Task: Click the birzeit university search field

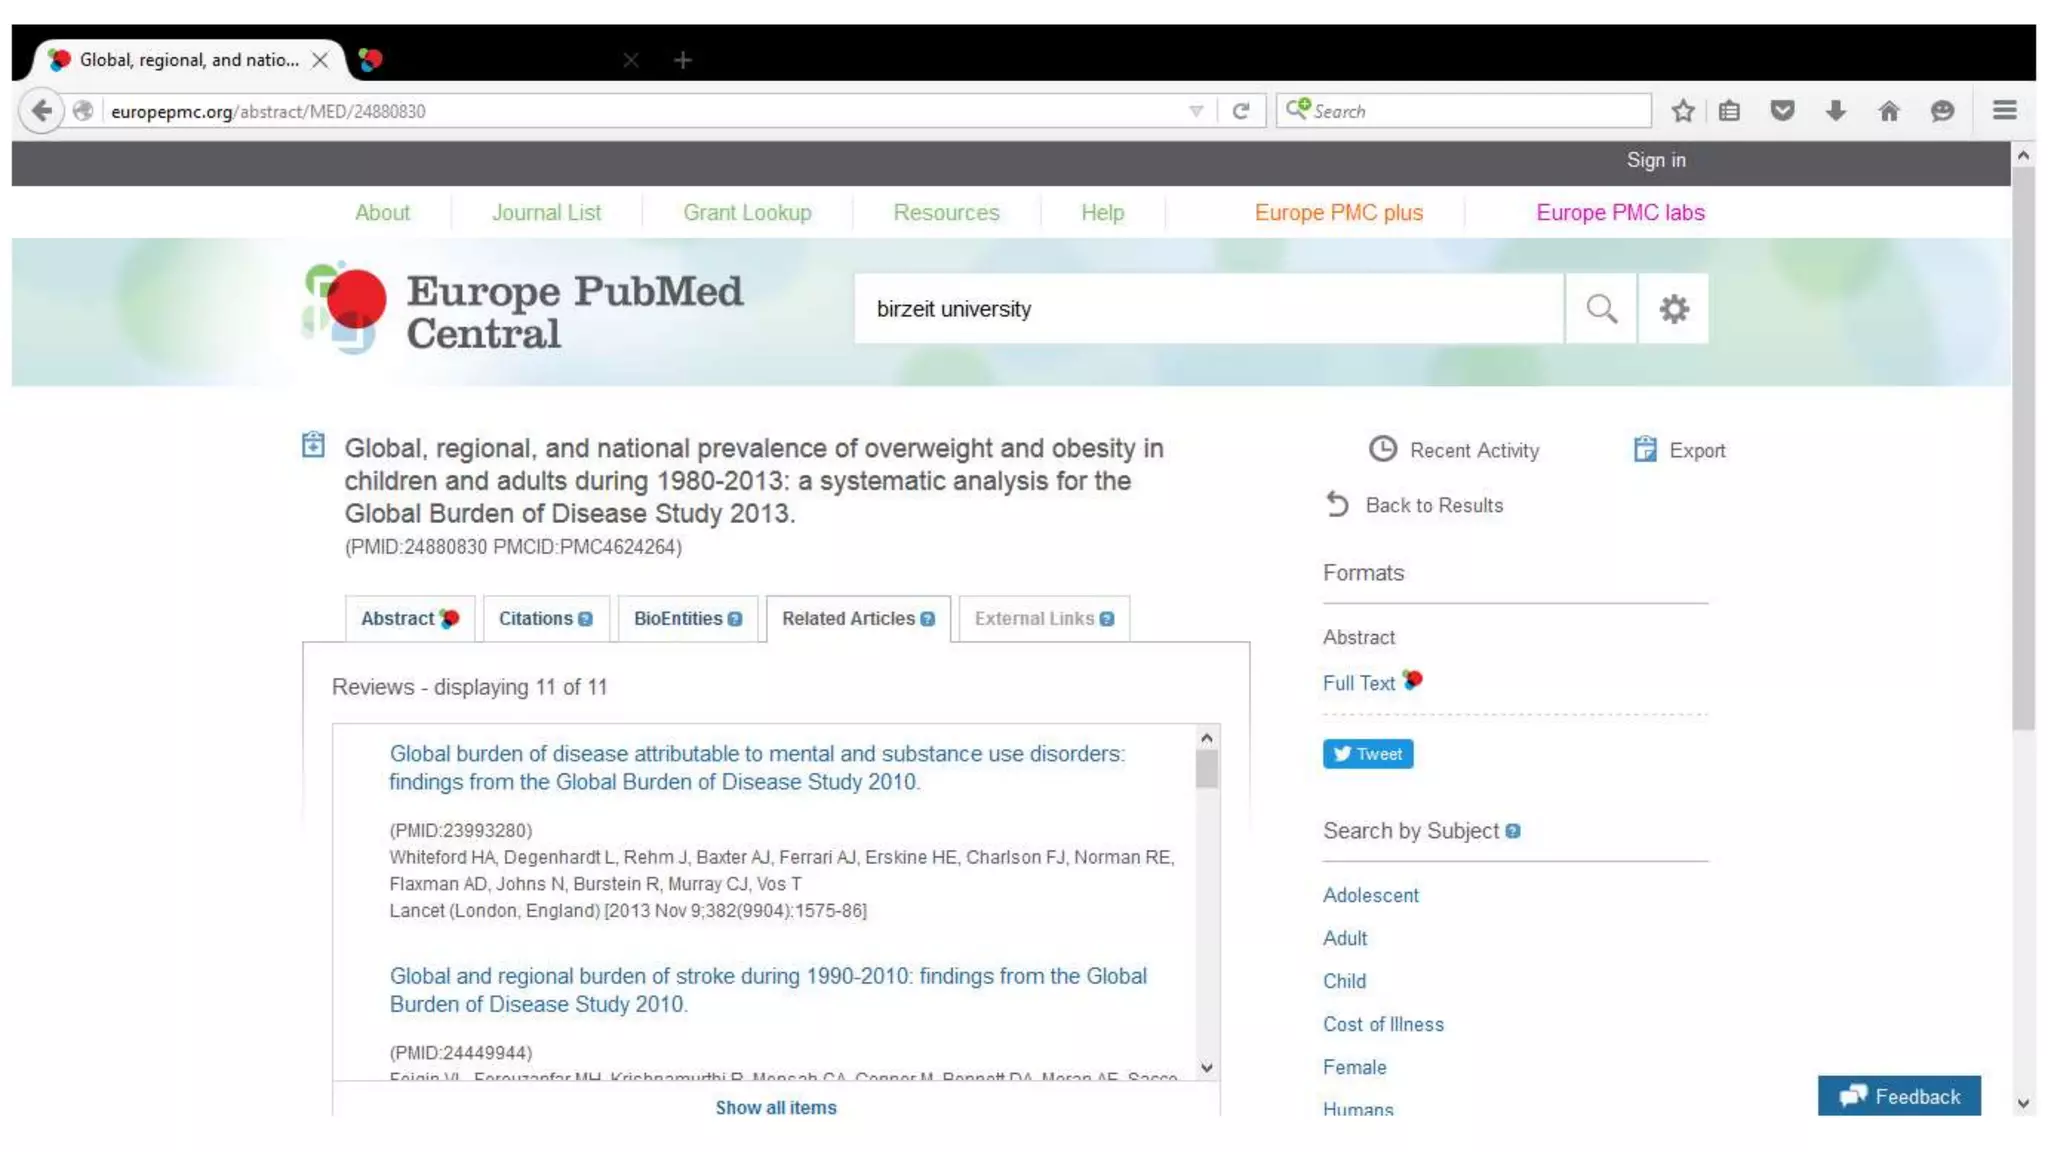Action: [1200, 309]
